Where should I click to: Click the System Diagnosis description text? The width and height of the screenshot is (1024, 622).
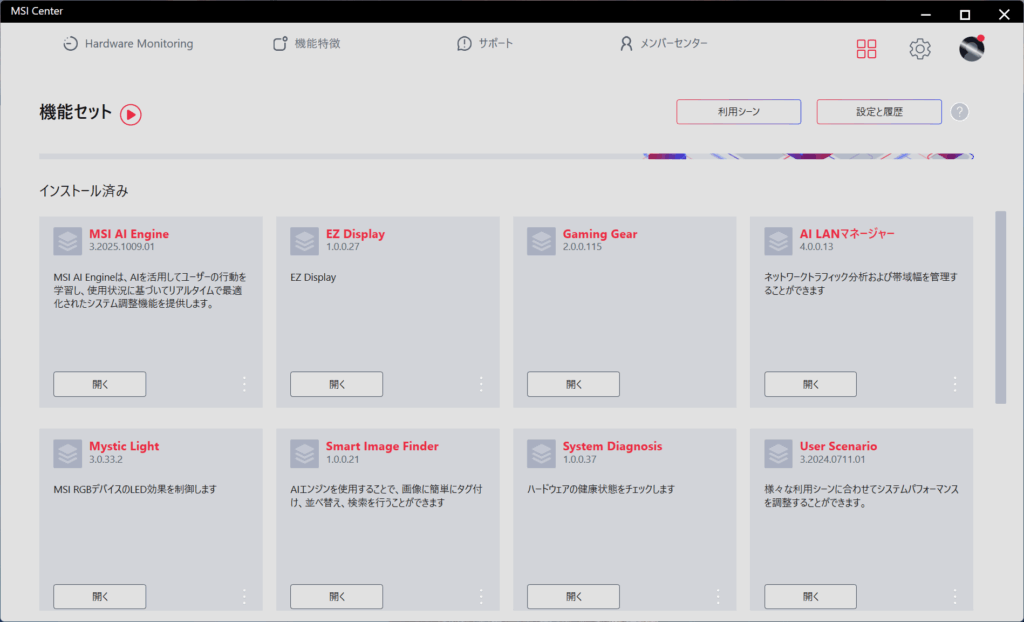coord(601,489)
